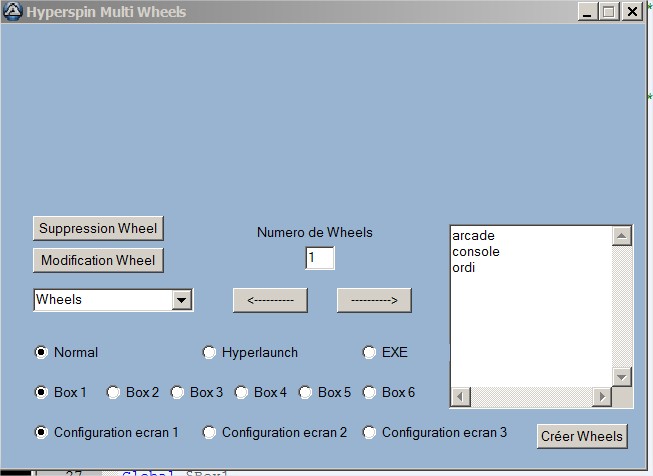The height and width of the screenshot is (476, 653).
Task: Click the Modification Wheel button
Action: [98, 260]
